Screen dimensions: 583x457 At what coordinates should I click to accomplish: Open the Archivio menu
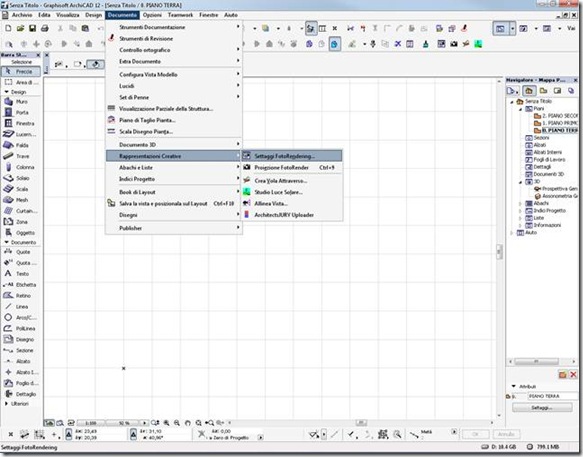22,15
